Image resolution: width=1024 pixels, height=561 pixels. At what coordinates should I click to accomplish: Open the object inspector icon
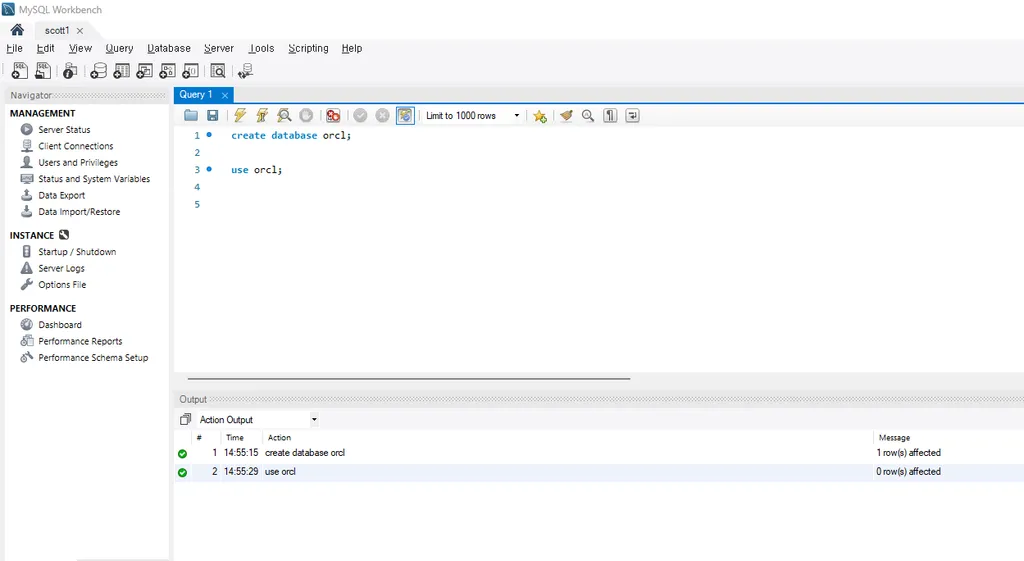click(x=70, y=71)
